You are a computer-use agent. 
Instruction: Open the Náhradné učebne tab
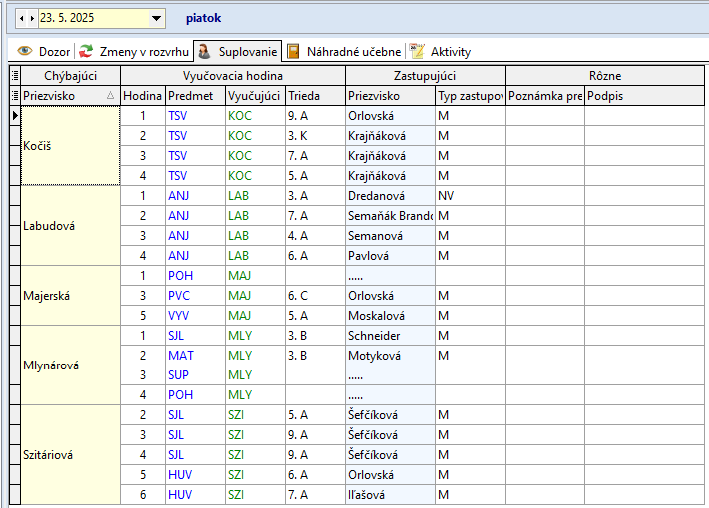tap(344, 52)
